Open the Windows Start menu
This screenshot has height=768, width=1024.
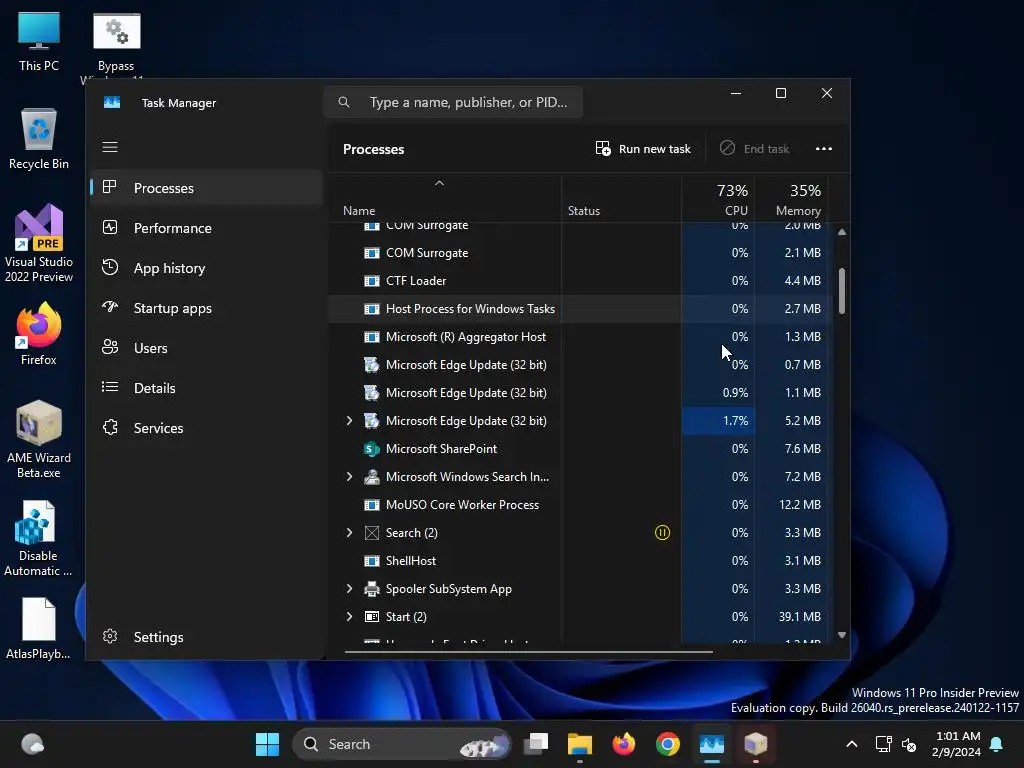click(267, 744)
